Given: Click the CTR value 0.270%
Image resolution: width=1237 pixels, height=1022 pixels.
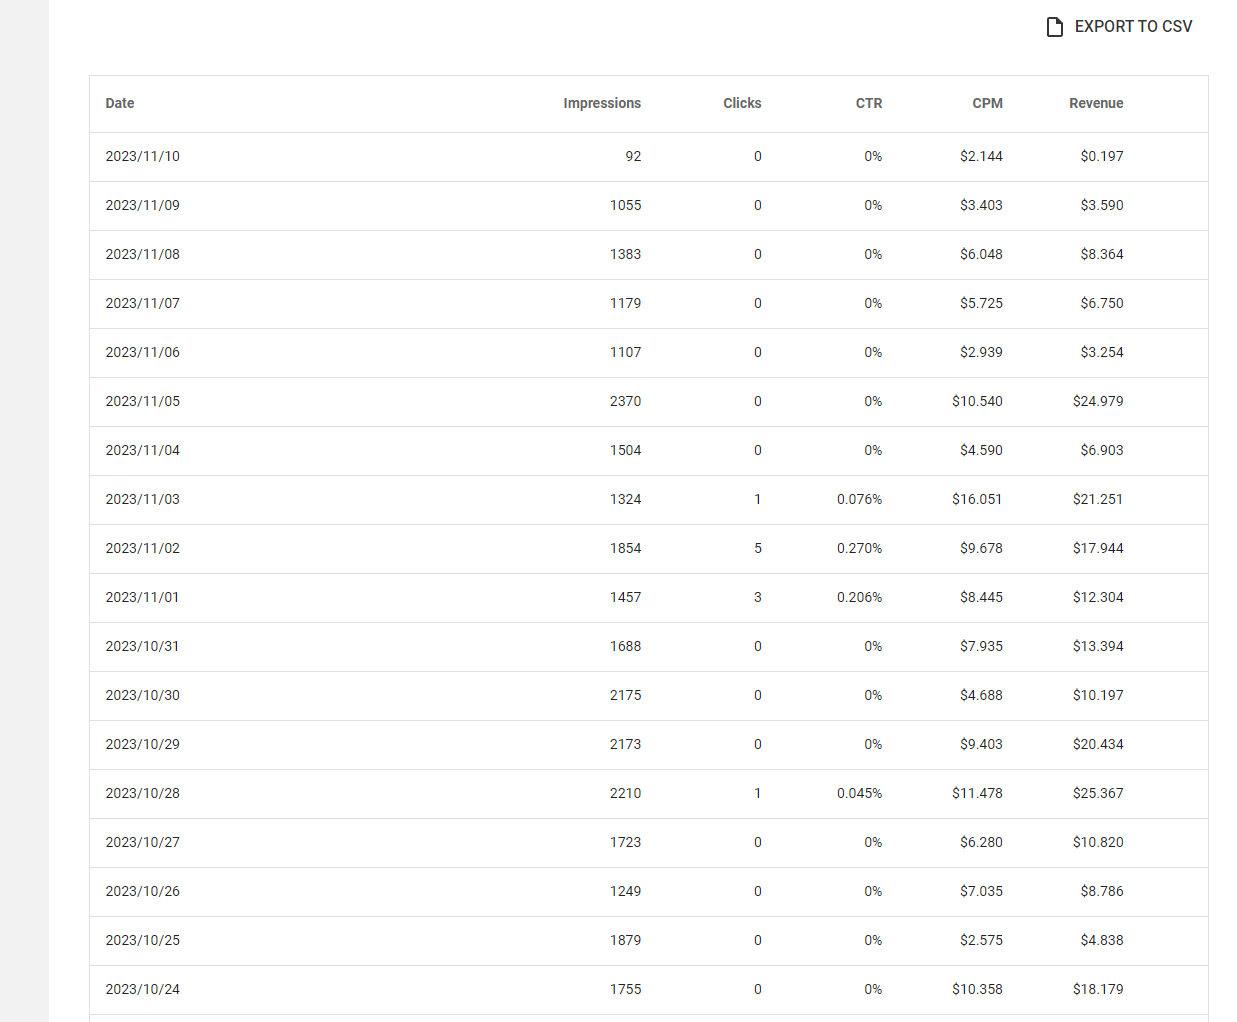Looking at the screenshot, I should click(859, 548).
